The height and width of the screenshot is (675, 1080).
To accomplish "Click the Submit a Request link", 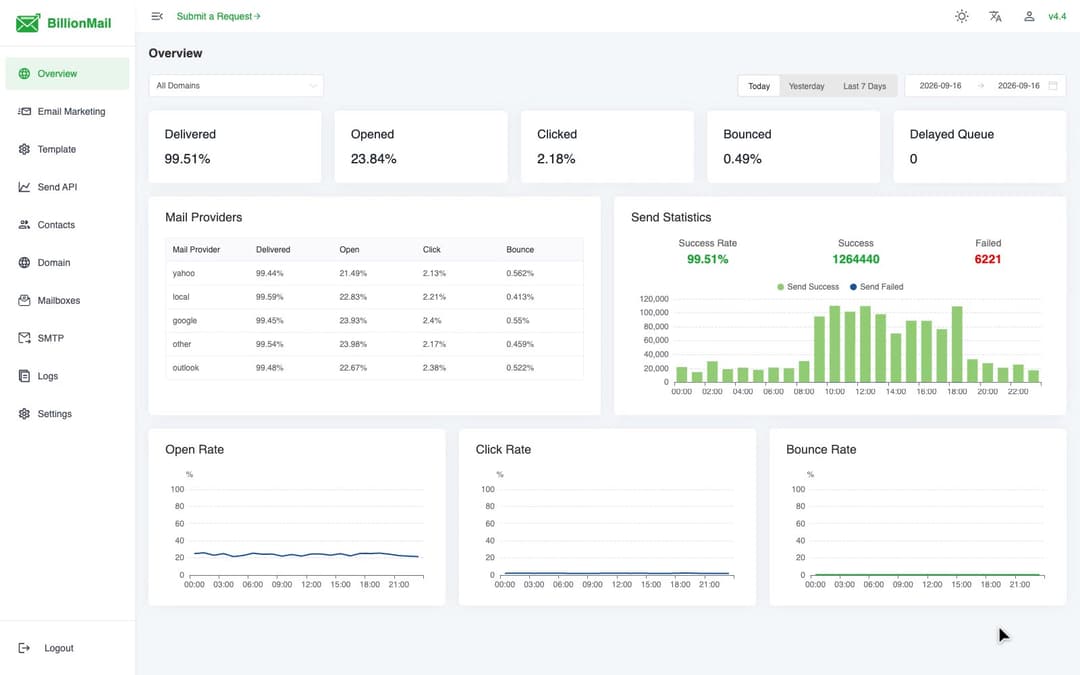I will click(218, 16).
